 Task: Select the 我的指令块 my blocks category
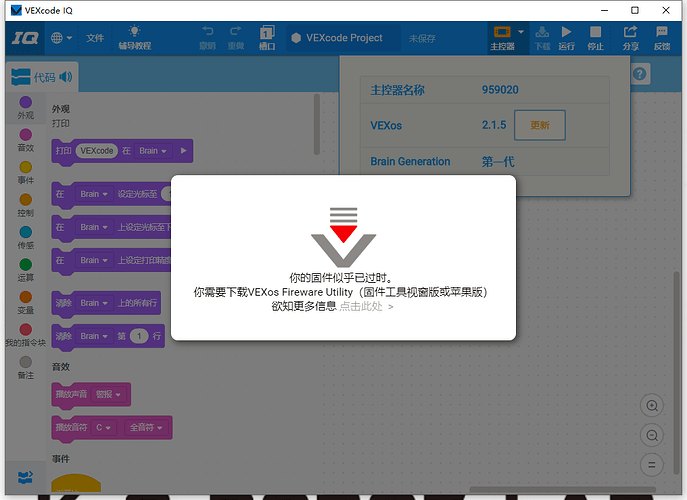point(25,335)
